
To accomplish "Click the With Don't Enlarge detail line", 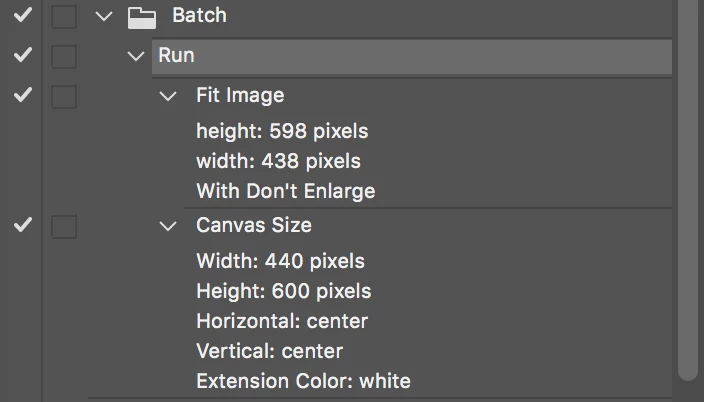I will 286,191.
